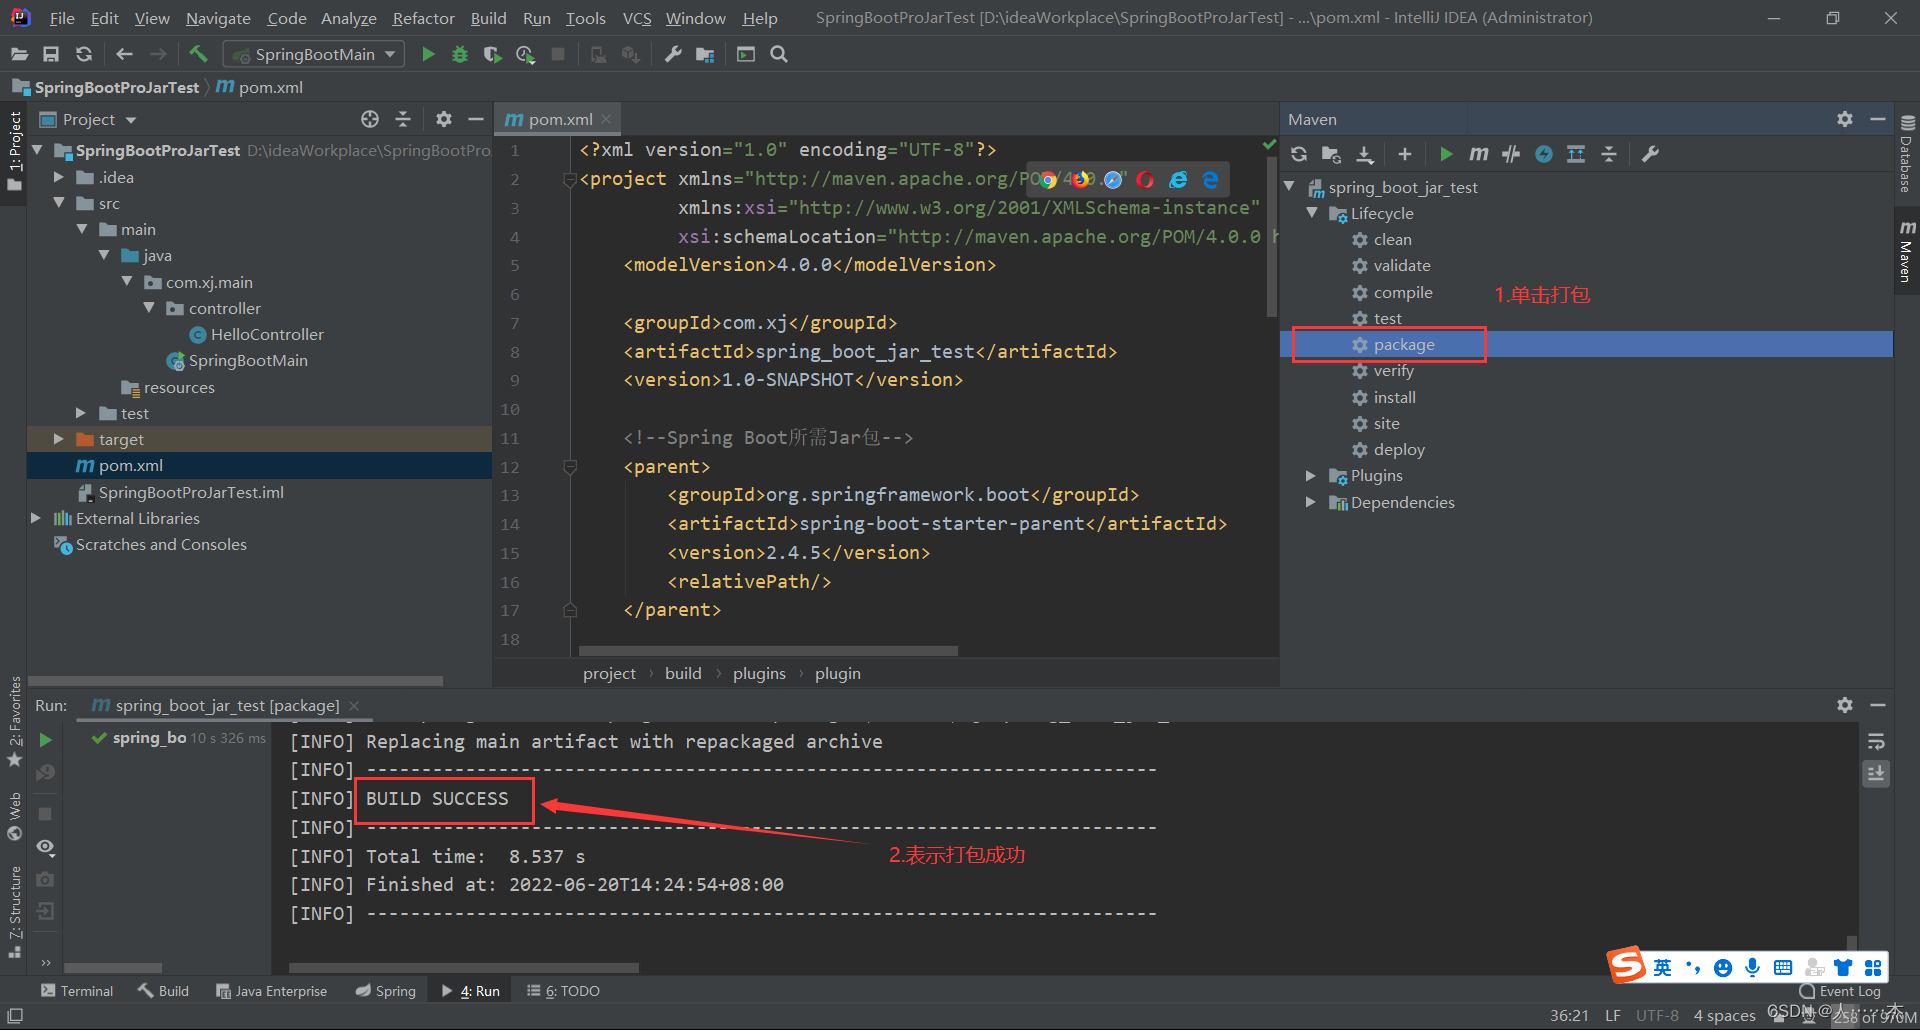The width and height of the screenshot is (1920, 1030).
Task: Toggle the eye view-options icon in Run panel
Action: tap(45, 847)
